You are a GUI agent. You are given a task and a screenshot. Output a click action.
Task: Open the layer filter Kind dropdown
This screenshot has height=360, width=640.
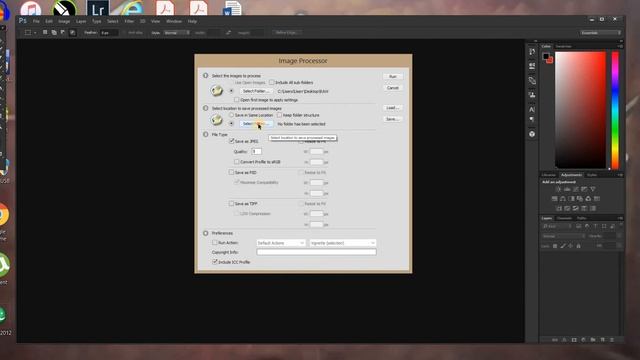[557, 226]
